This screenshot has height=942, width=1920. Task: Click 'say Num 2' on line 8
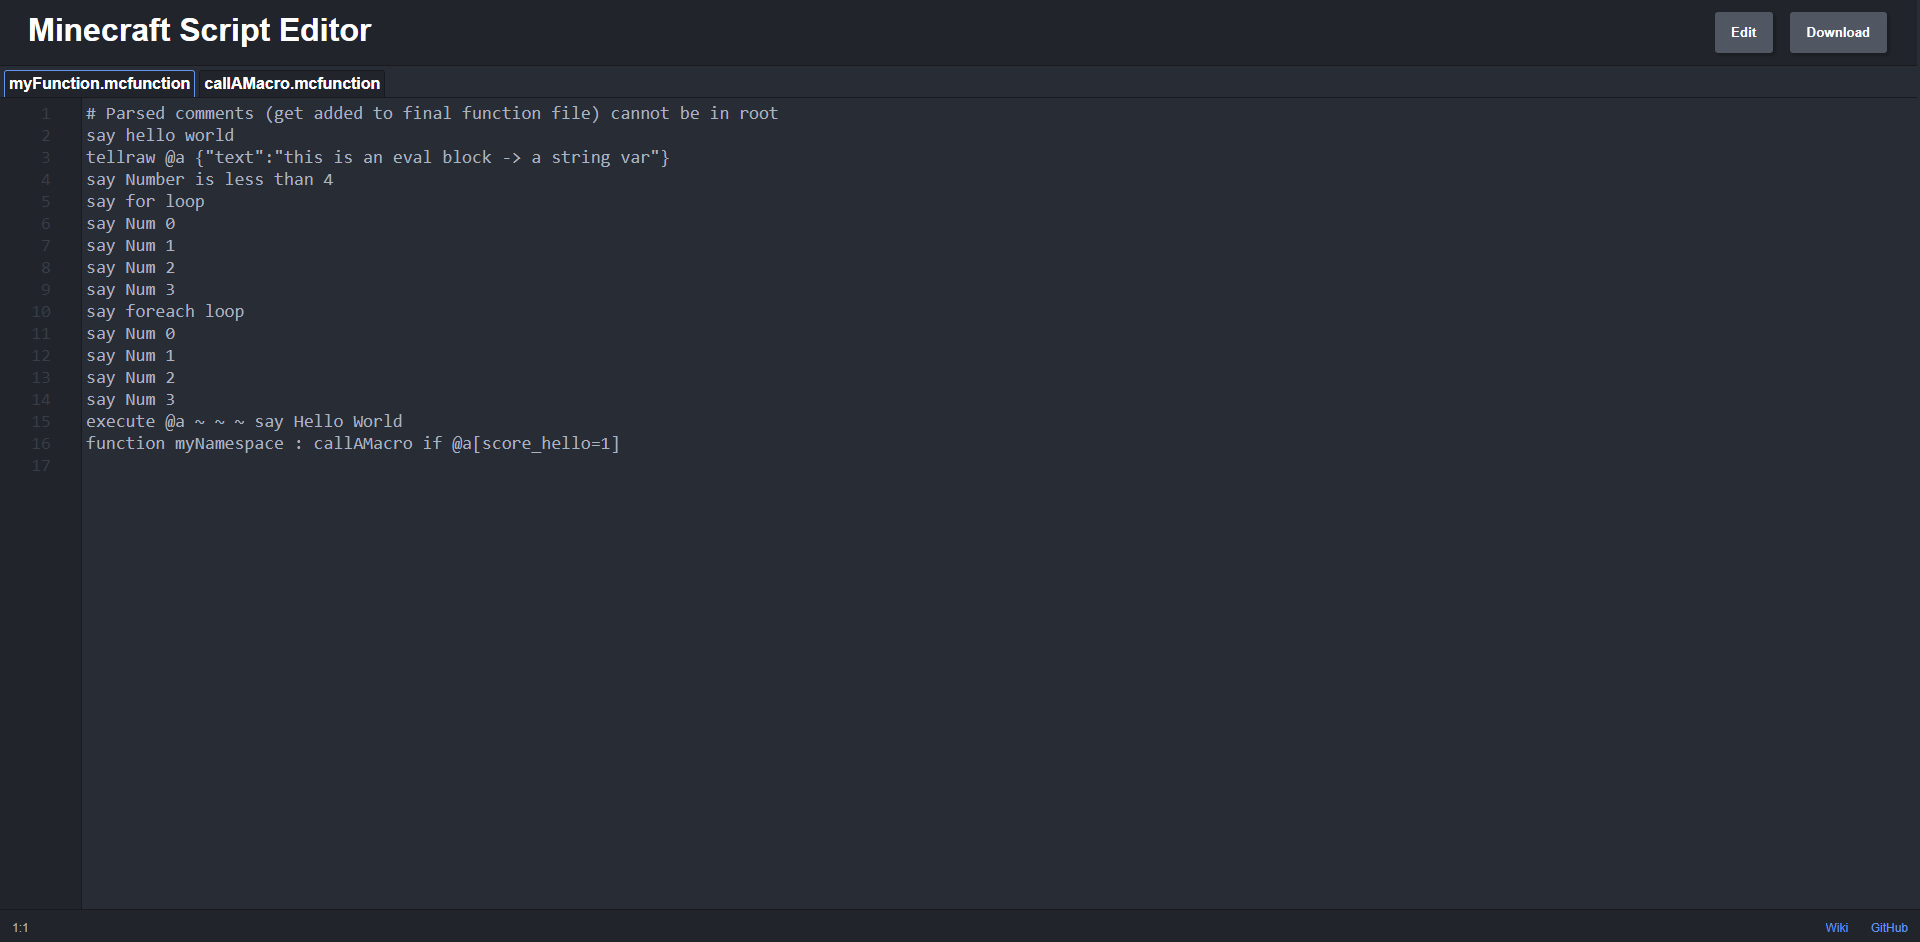click(x=130, y=267)
